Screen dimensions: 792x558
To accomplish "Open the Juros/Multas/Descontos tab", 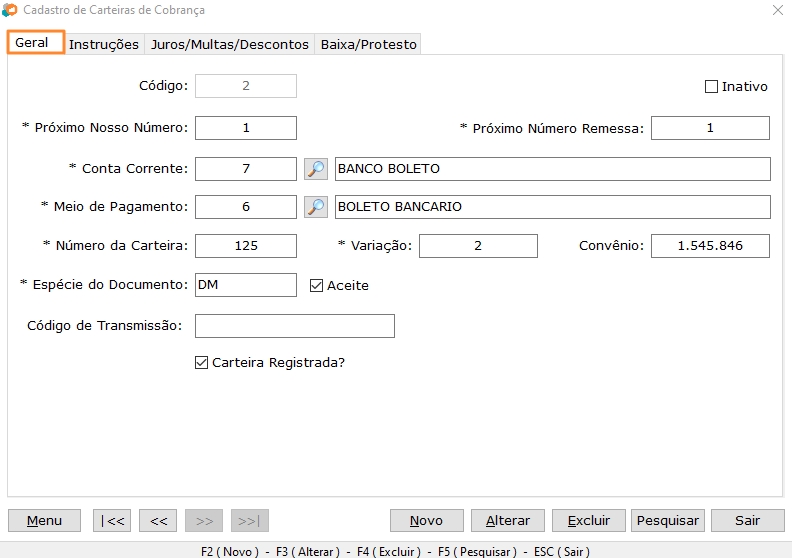I will [x=230, y=44].
